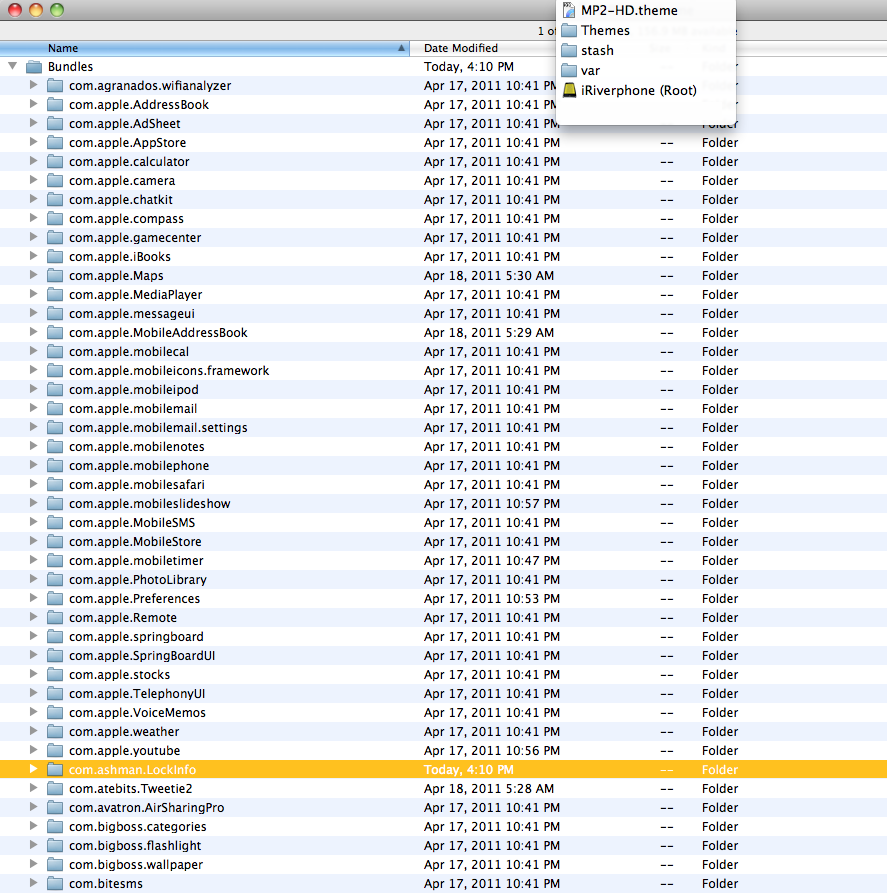Click the com.apple.MobileStore folder icon
Image resolution: width=887 pixels, height=895 pixels.
[x=55, y=541]
